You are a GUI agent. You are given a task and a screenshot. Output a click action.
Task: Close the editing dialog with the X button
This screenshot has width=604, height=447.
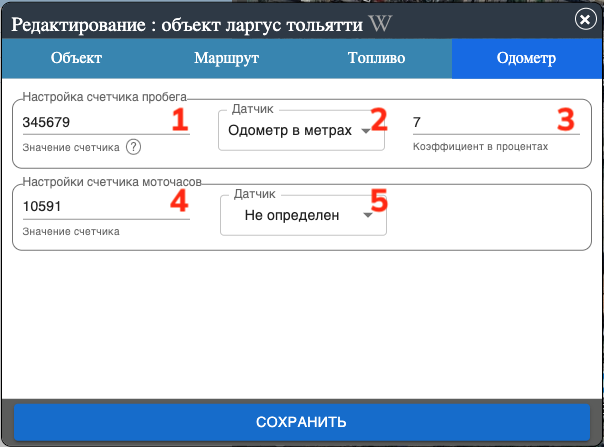(x=584, y=20)
